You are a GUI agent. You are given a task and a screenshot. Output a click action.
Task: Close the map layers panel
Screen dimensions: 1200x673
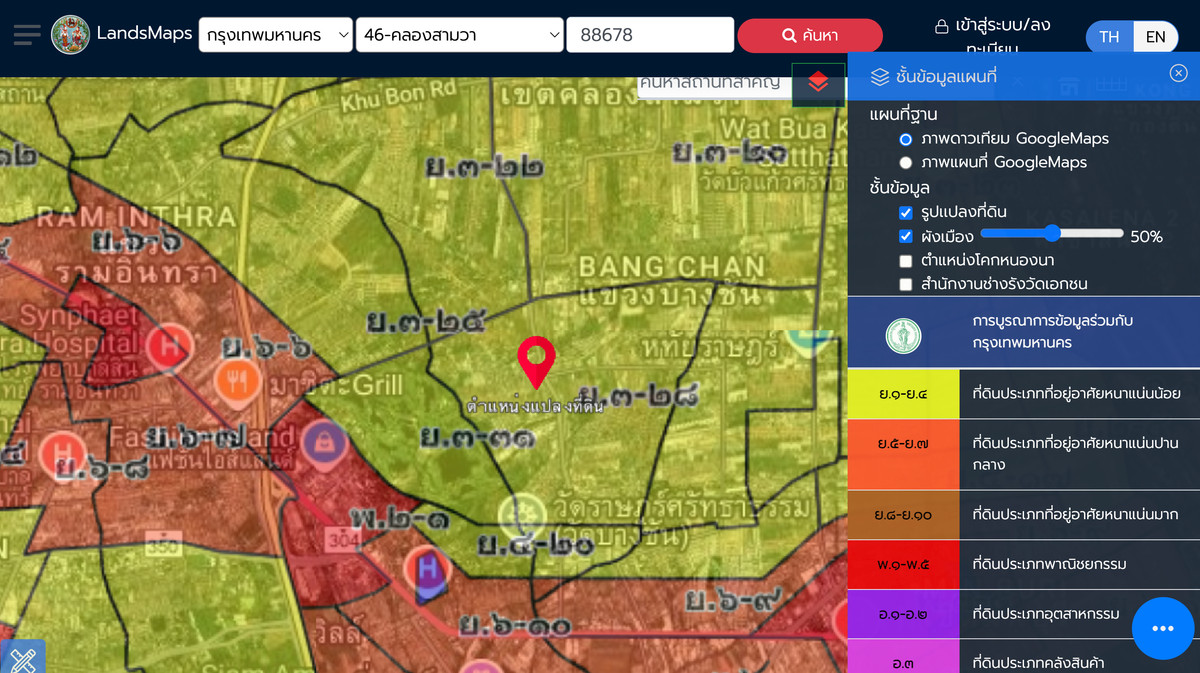click(x=1178, y=73)
